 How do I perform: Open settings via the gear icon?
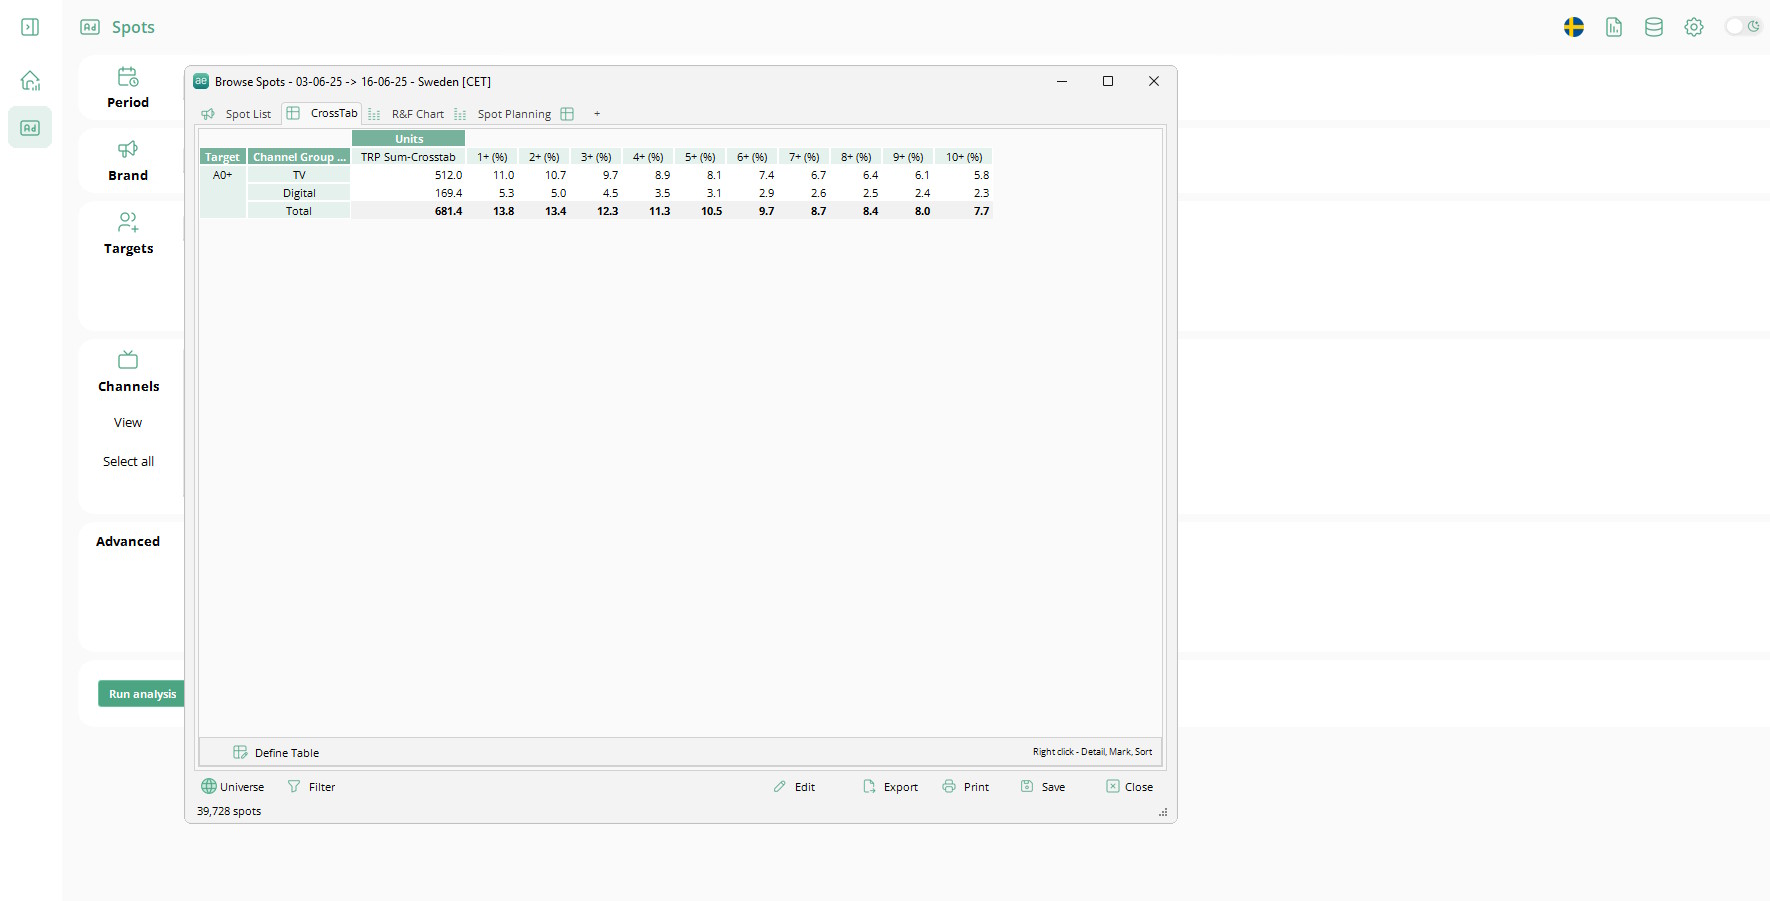pos(1693,27)
